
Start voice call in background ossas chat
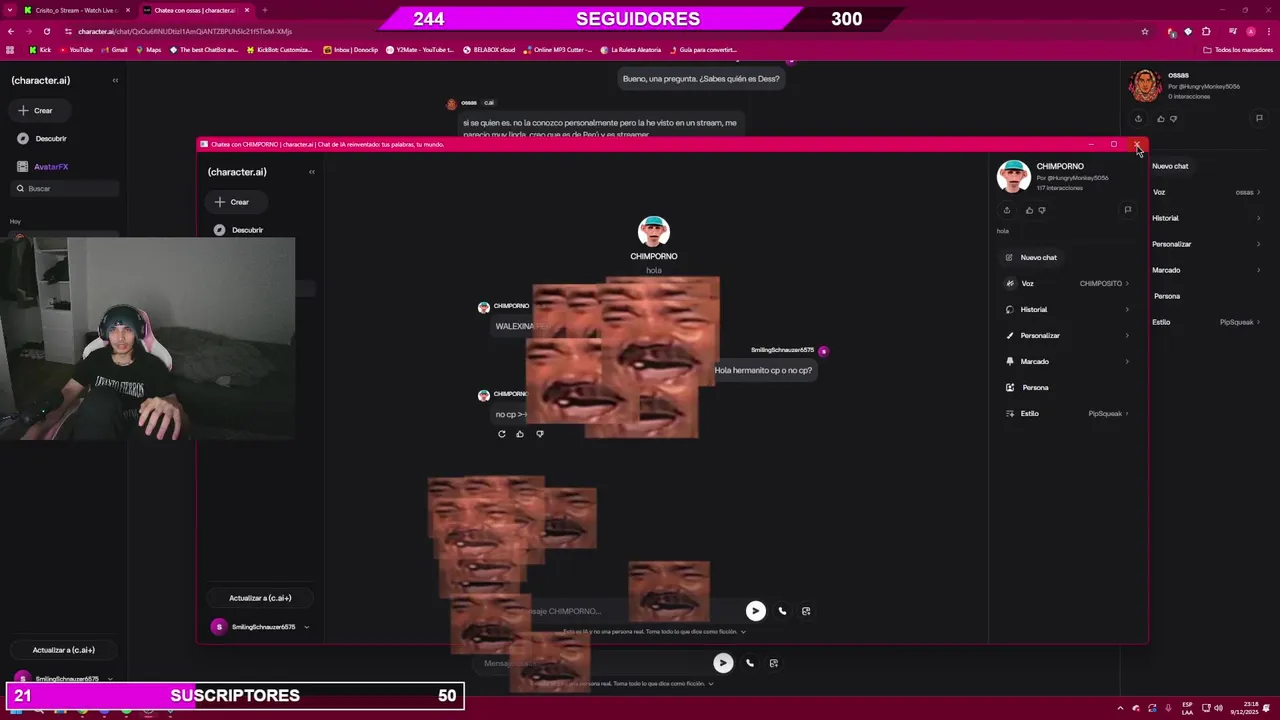750,663
